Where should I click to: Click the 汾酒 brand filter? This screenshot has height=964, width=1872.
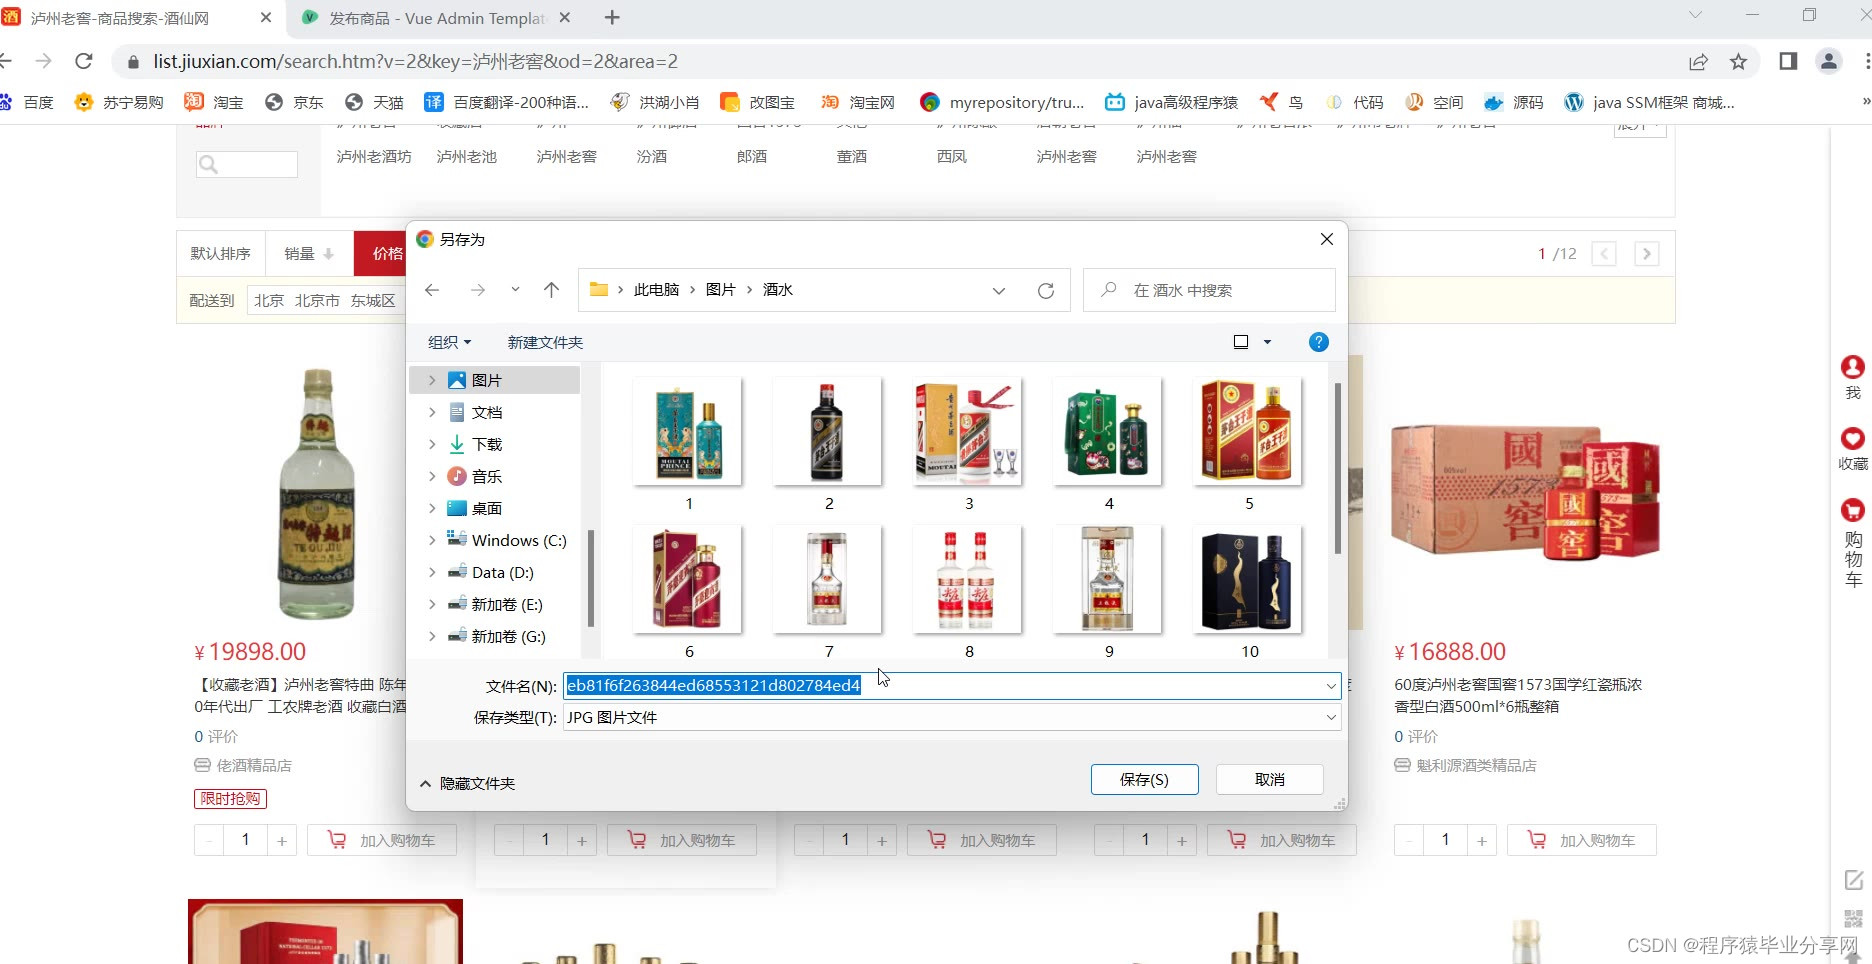652,157
